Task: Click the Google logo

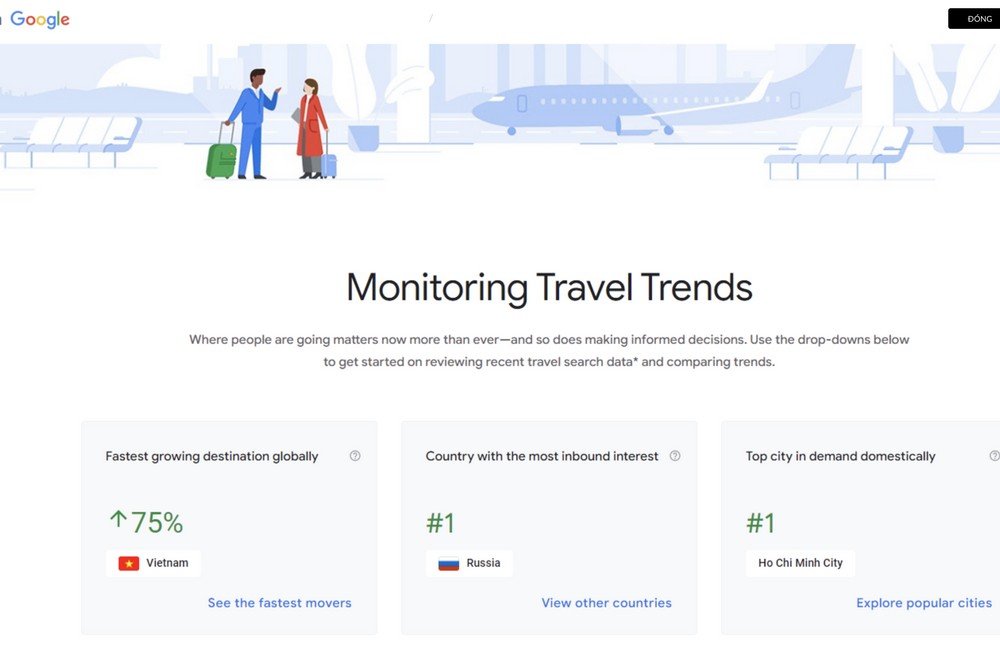Action: 38,18
